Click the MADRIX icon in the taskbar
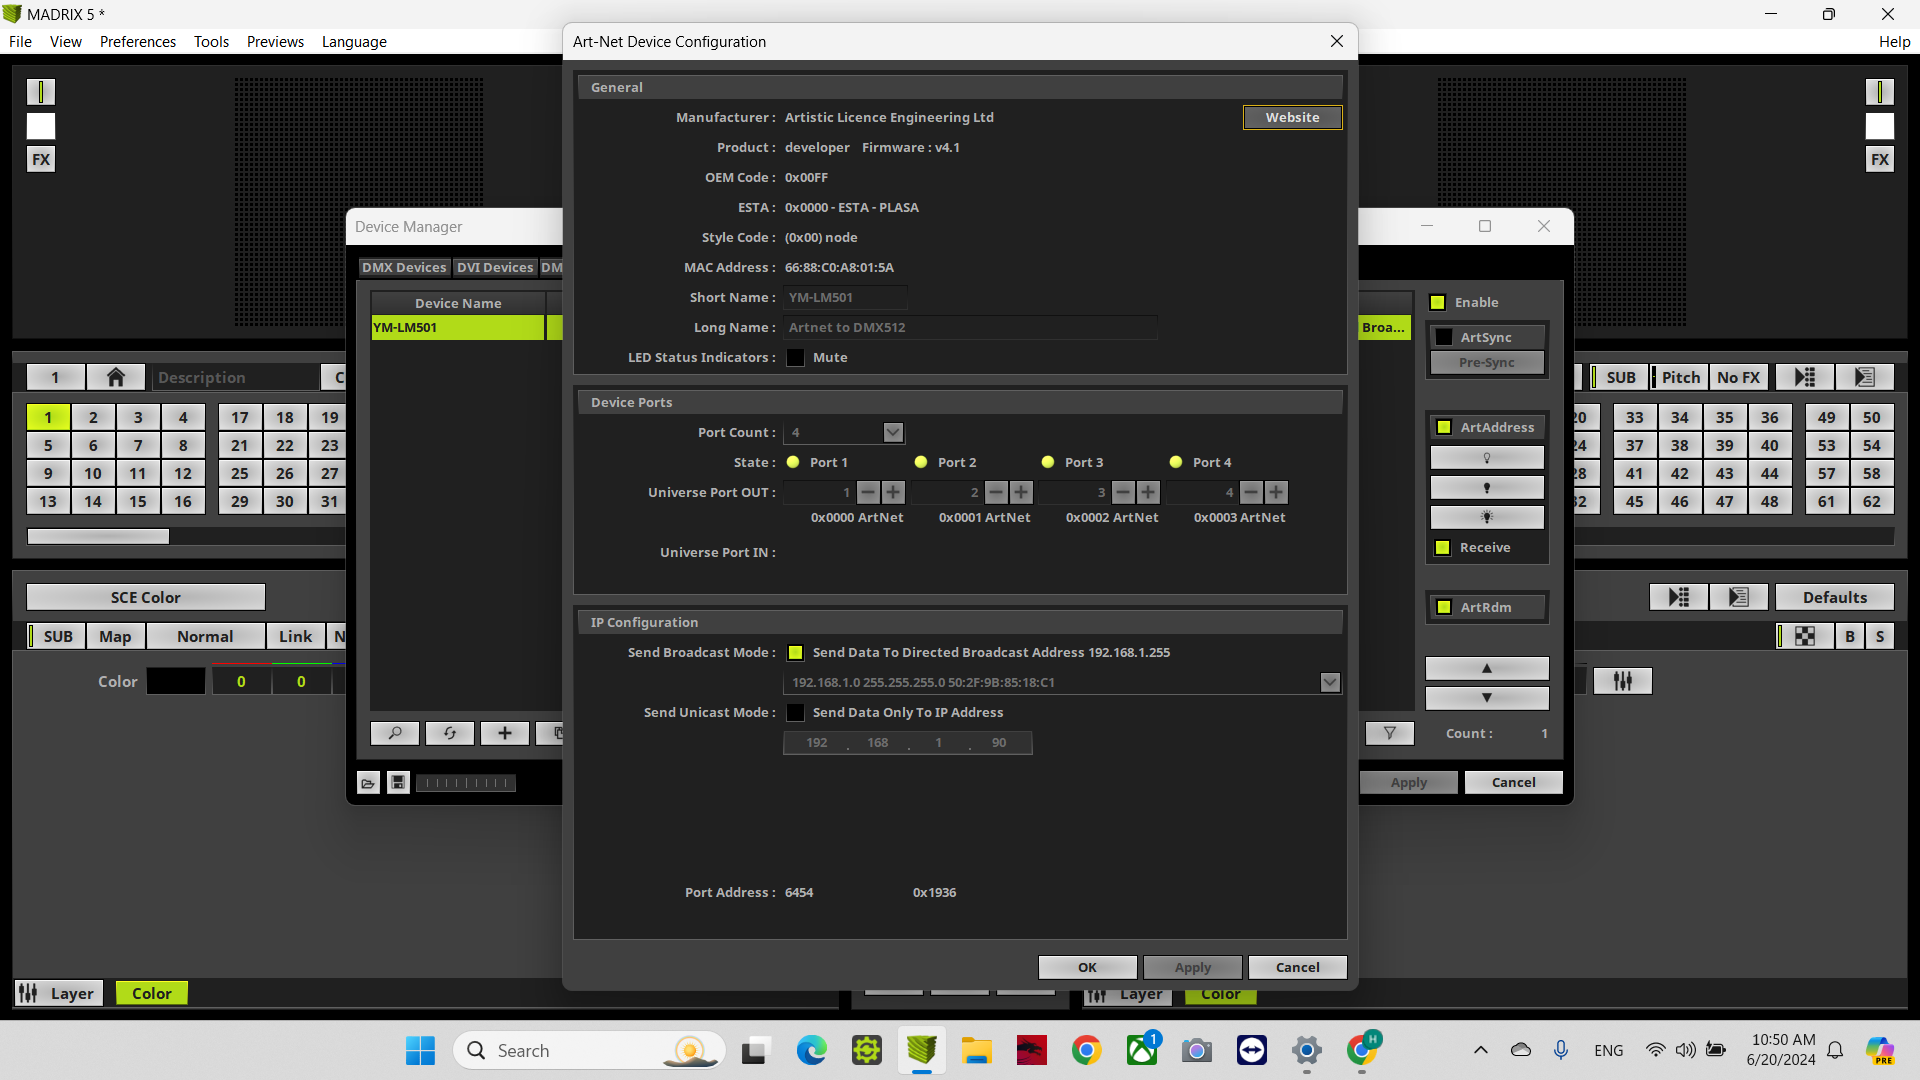 click(921, 1050)
